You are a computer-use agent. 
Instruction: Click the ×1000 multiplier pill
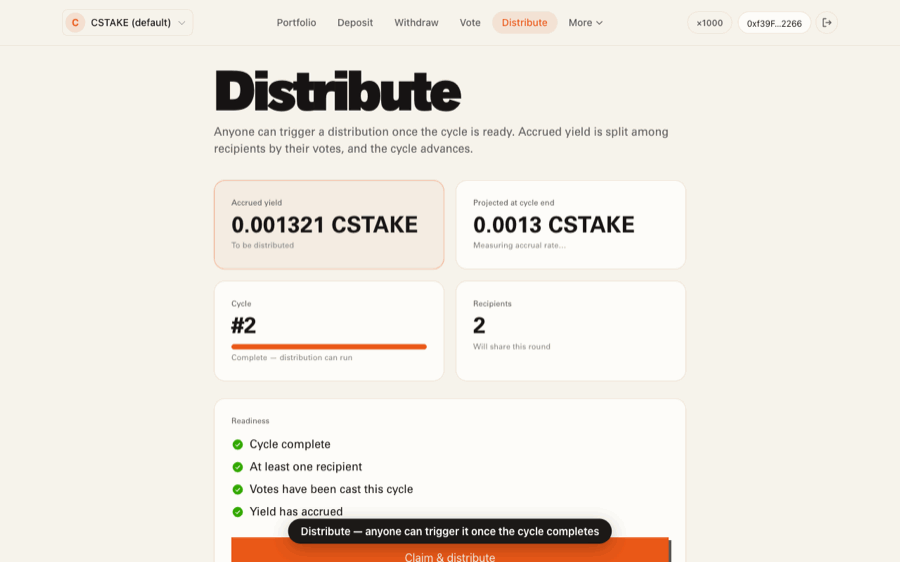tap(709, 23)
